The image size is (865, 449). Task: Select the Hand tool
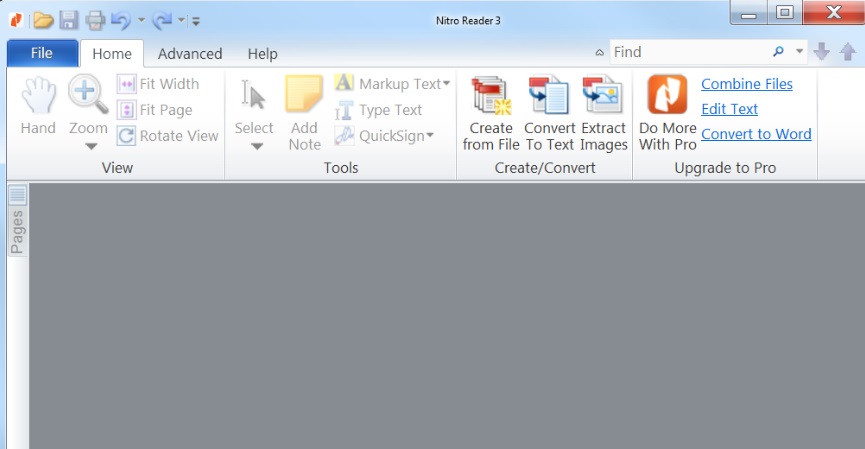[38, 105]
